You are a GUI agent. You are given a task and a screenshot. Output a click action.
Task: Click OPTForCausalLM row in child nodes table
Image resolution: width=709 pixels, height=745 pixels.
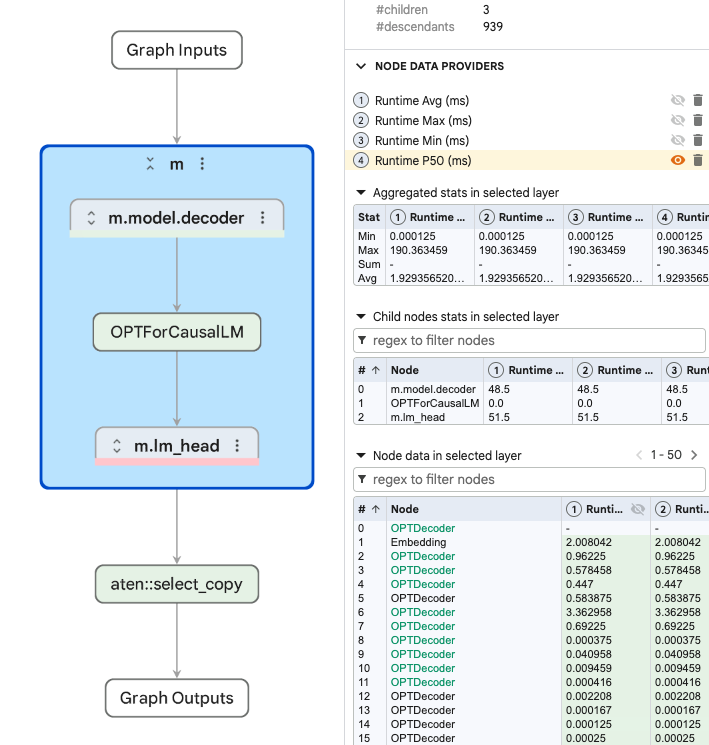(531, 403)
